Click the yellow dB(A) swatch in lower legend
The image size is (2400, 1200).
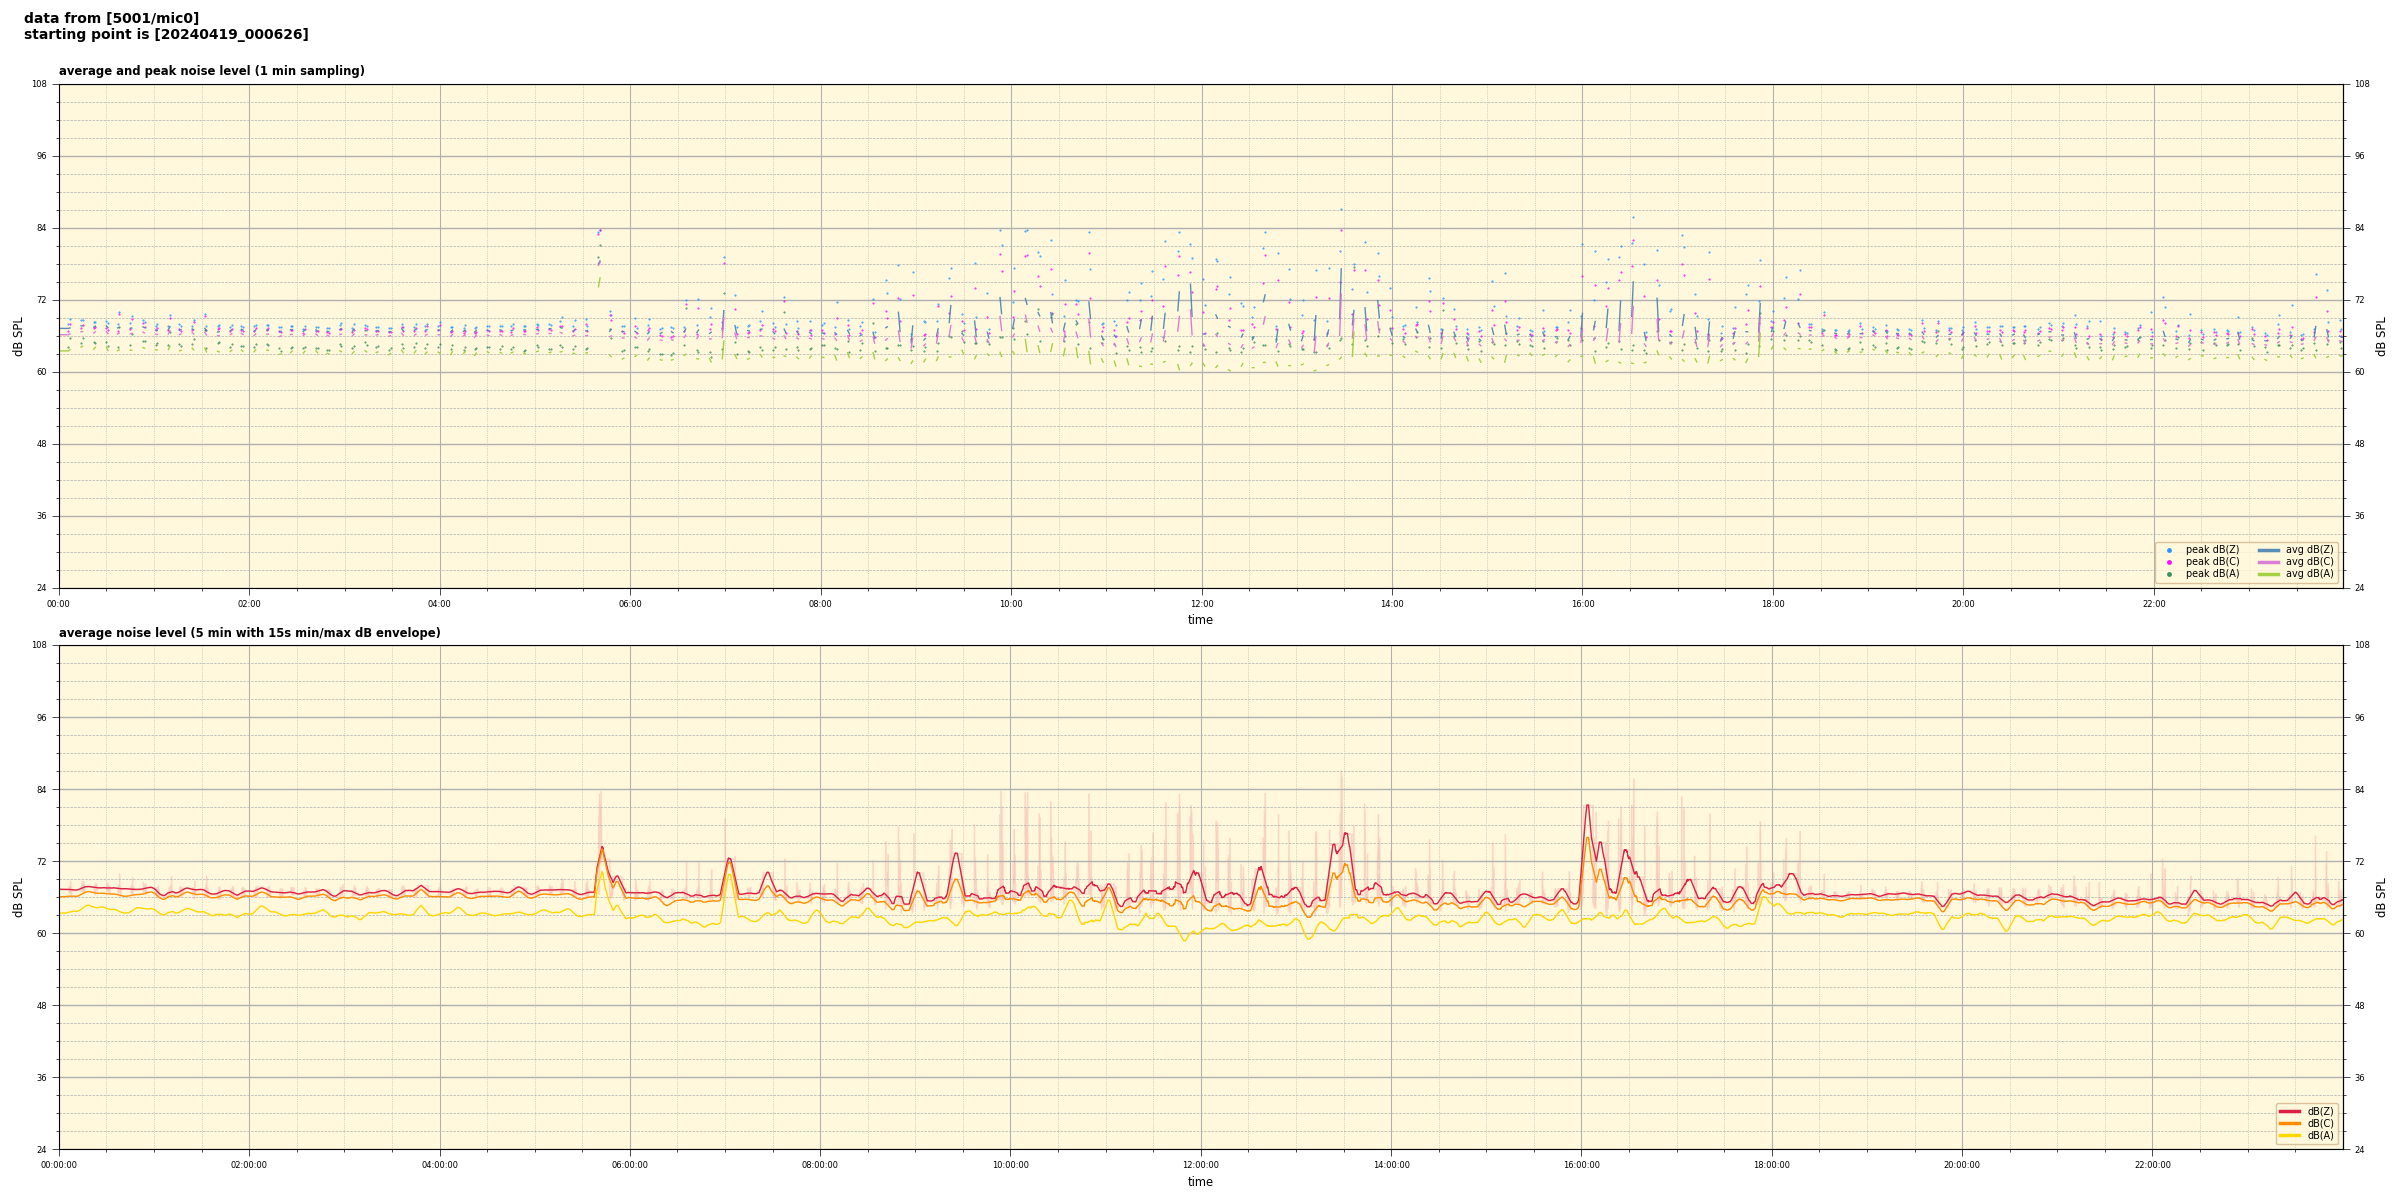pos(2290,1135)
